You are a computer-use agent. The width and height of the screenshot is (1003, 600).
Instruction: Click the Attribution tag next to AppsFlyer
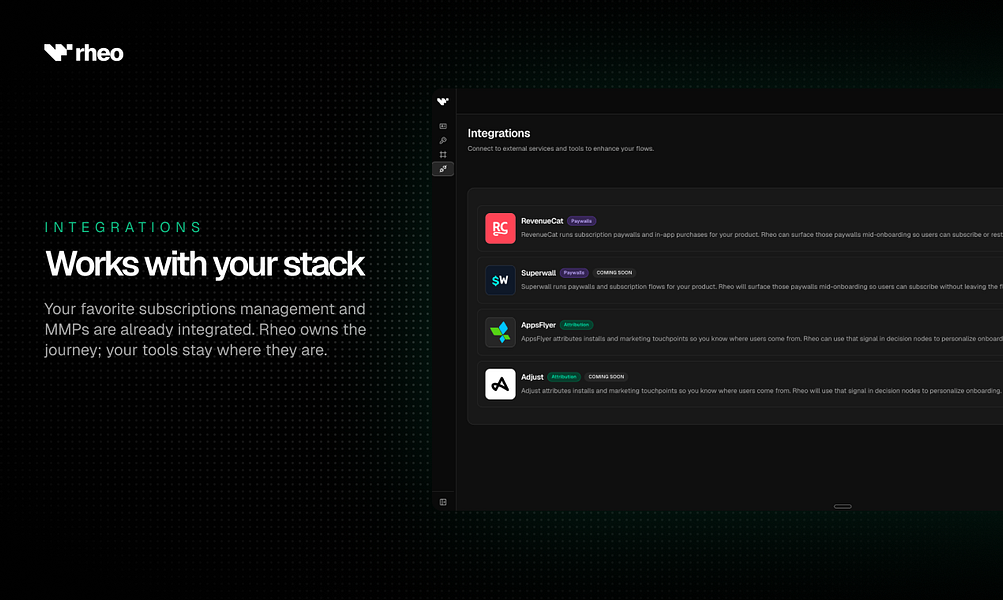tap(576, 325)
